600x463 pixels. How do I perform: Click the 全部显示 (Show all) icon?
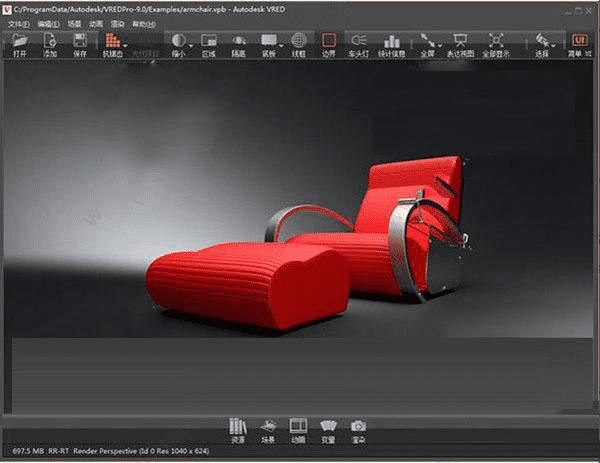497,42
